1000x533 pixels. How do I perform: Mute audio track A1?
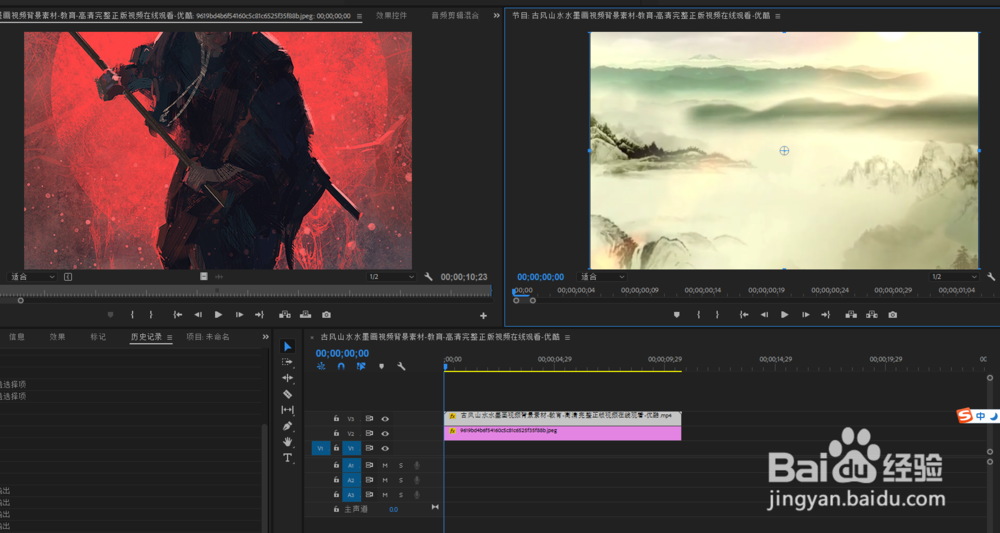[x=385, y=465]
